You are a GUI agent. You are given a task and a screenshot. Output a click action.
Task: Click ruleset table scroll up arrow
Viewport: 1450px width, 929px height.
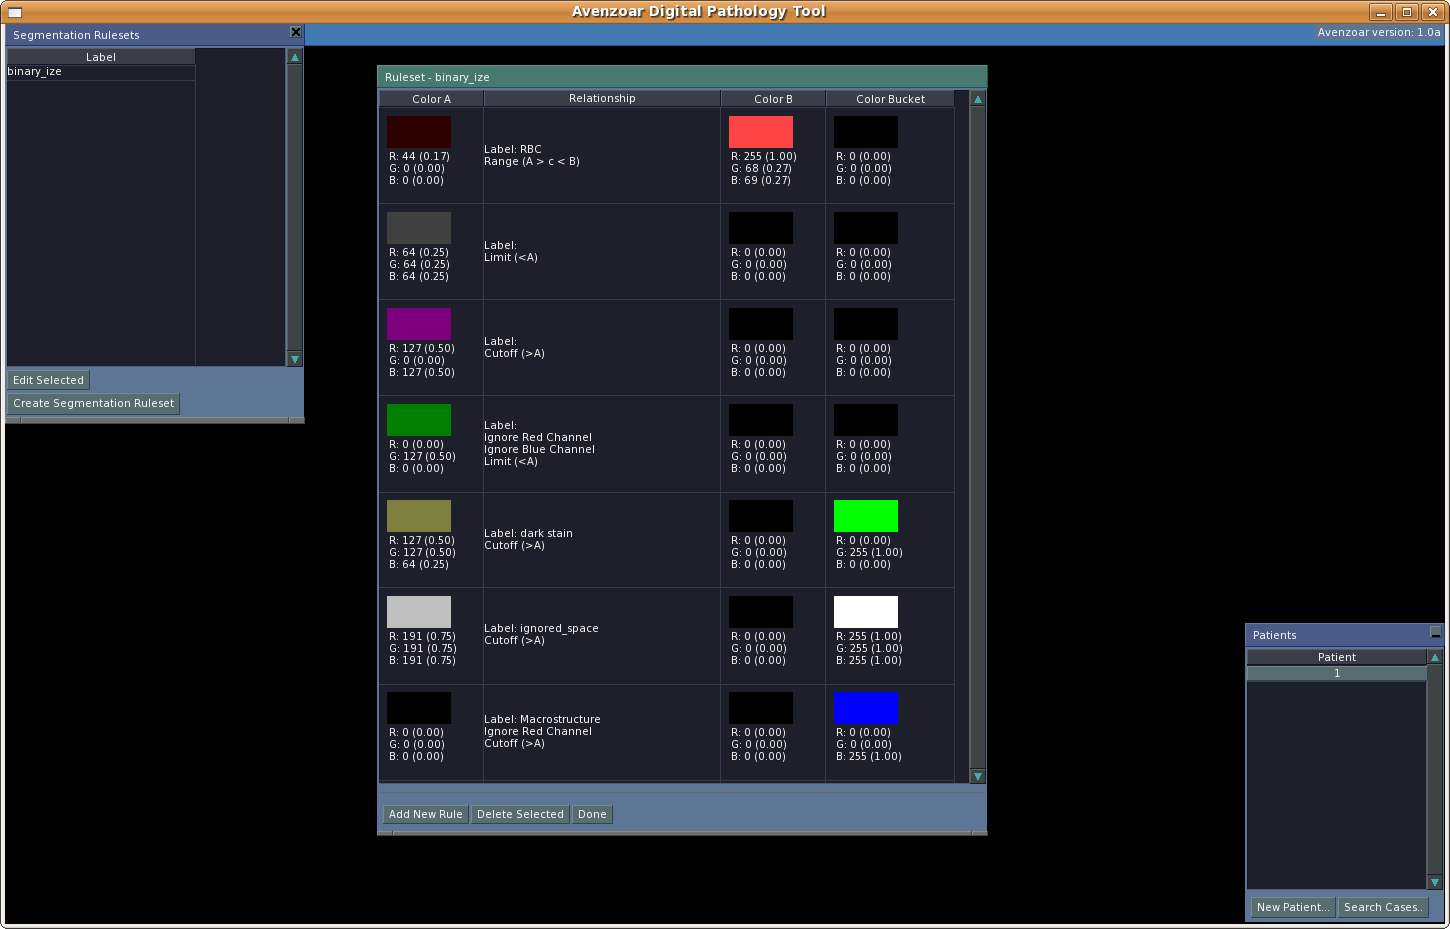coord(978,99)
